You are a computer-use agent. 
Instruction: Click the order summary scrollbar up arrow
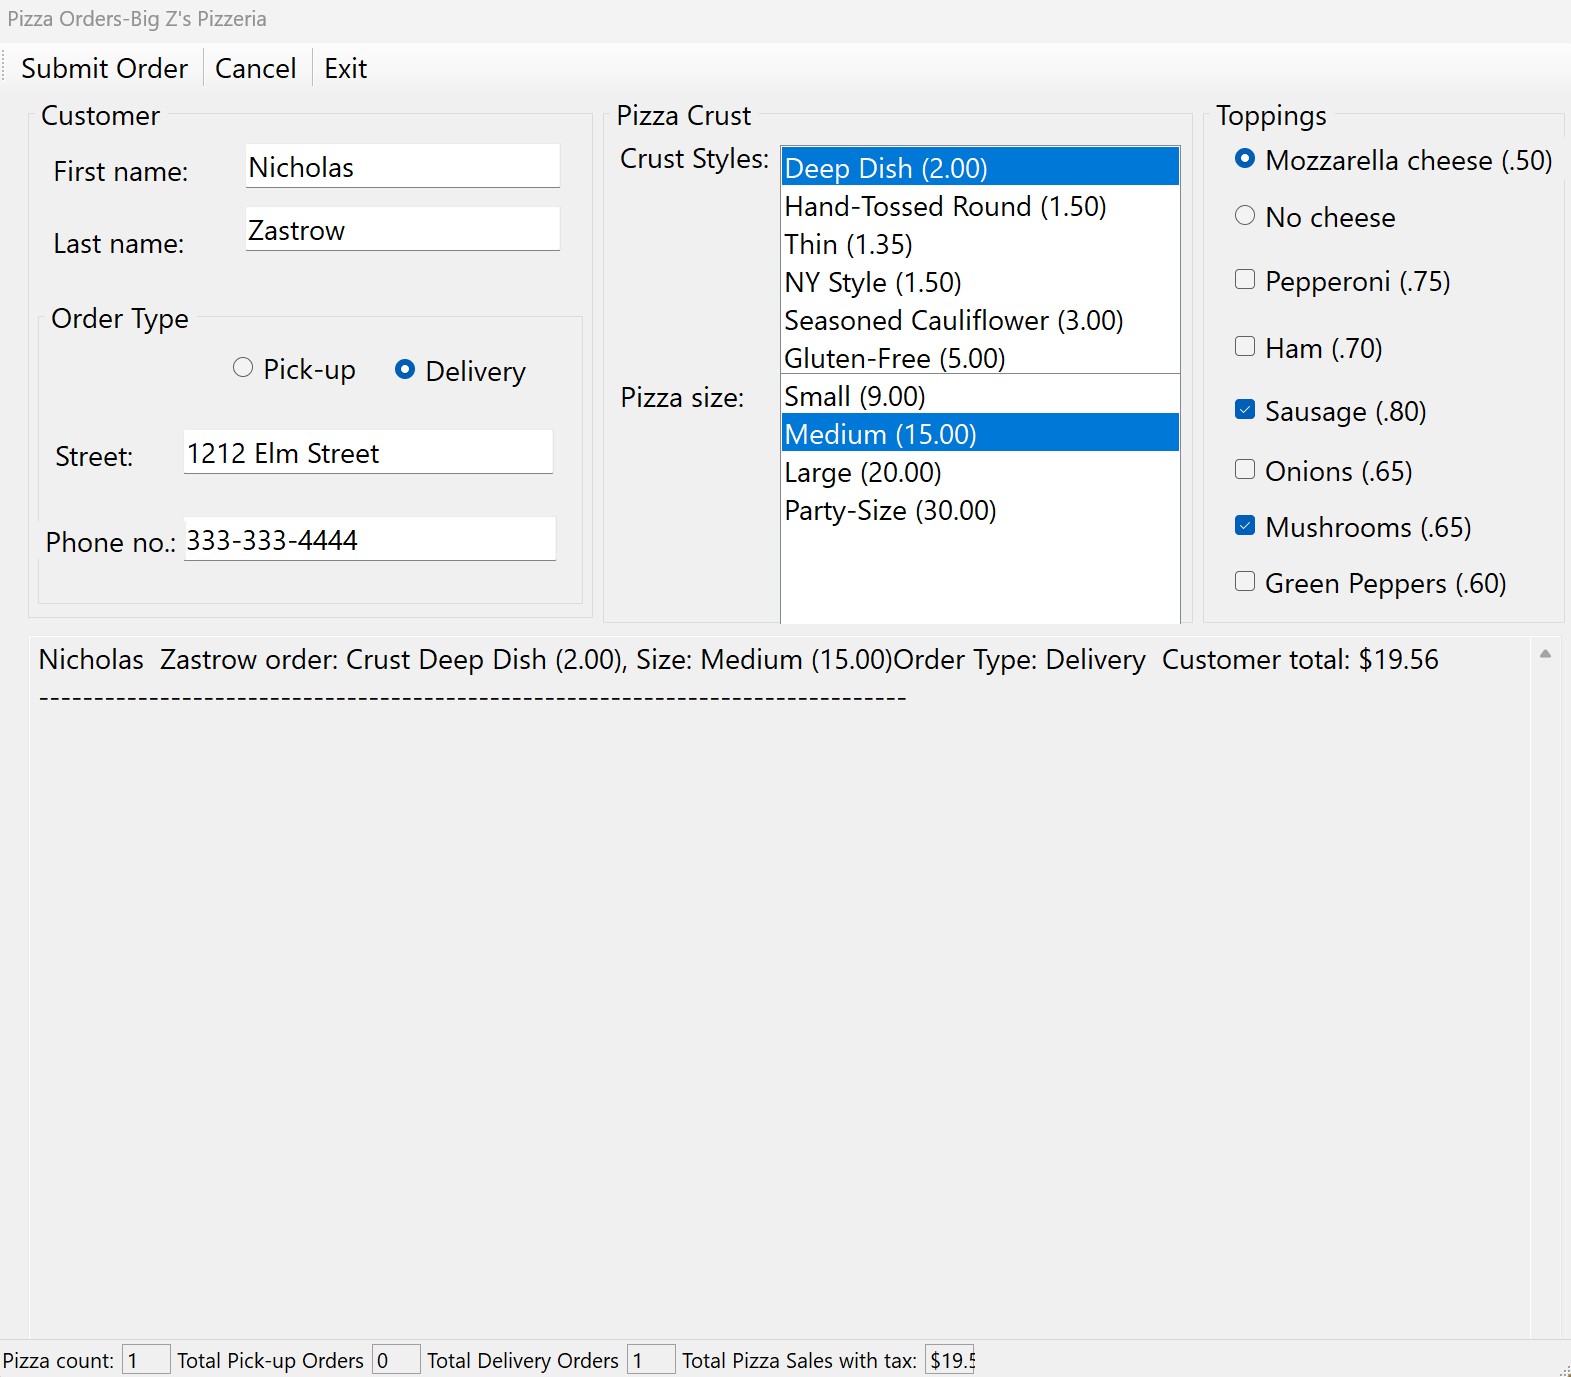click(1545, 654)
